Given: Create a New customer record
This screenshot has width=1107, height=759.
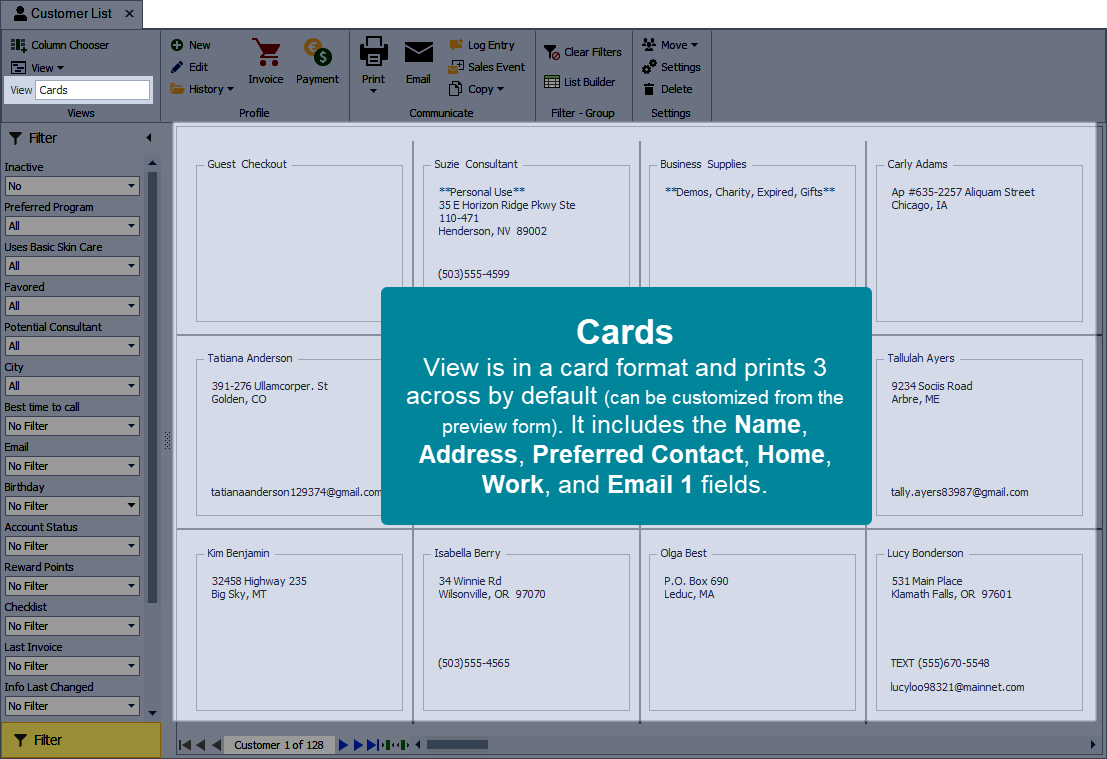Looking at the screenshot, I should tap(191, 44).
